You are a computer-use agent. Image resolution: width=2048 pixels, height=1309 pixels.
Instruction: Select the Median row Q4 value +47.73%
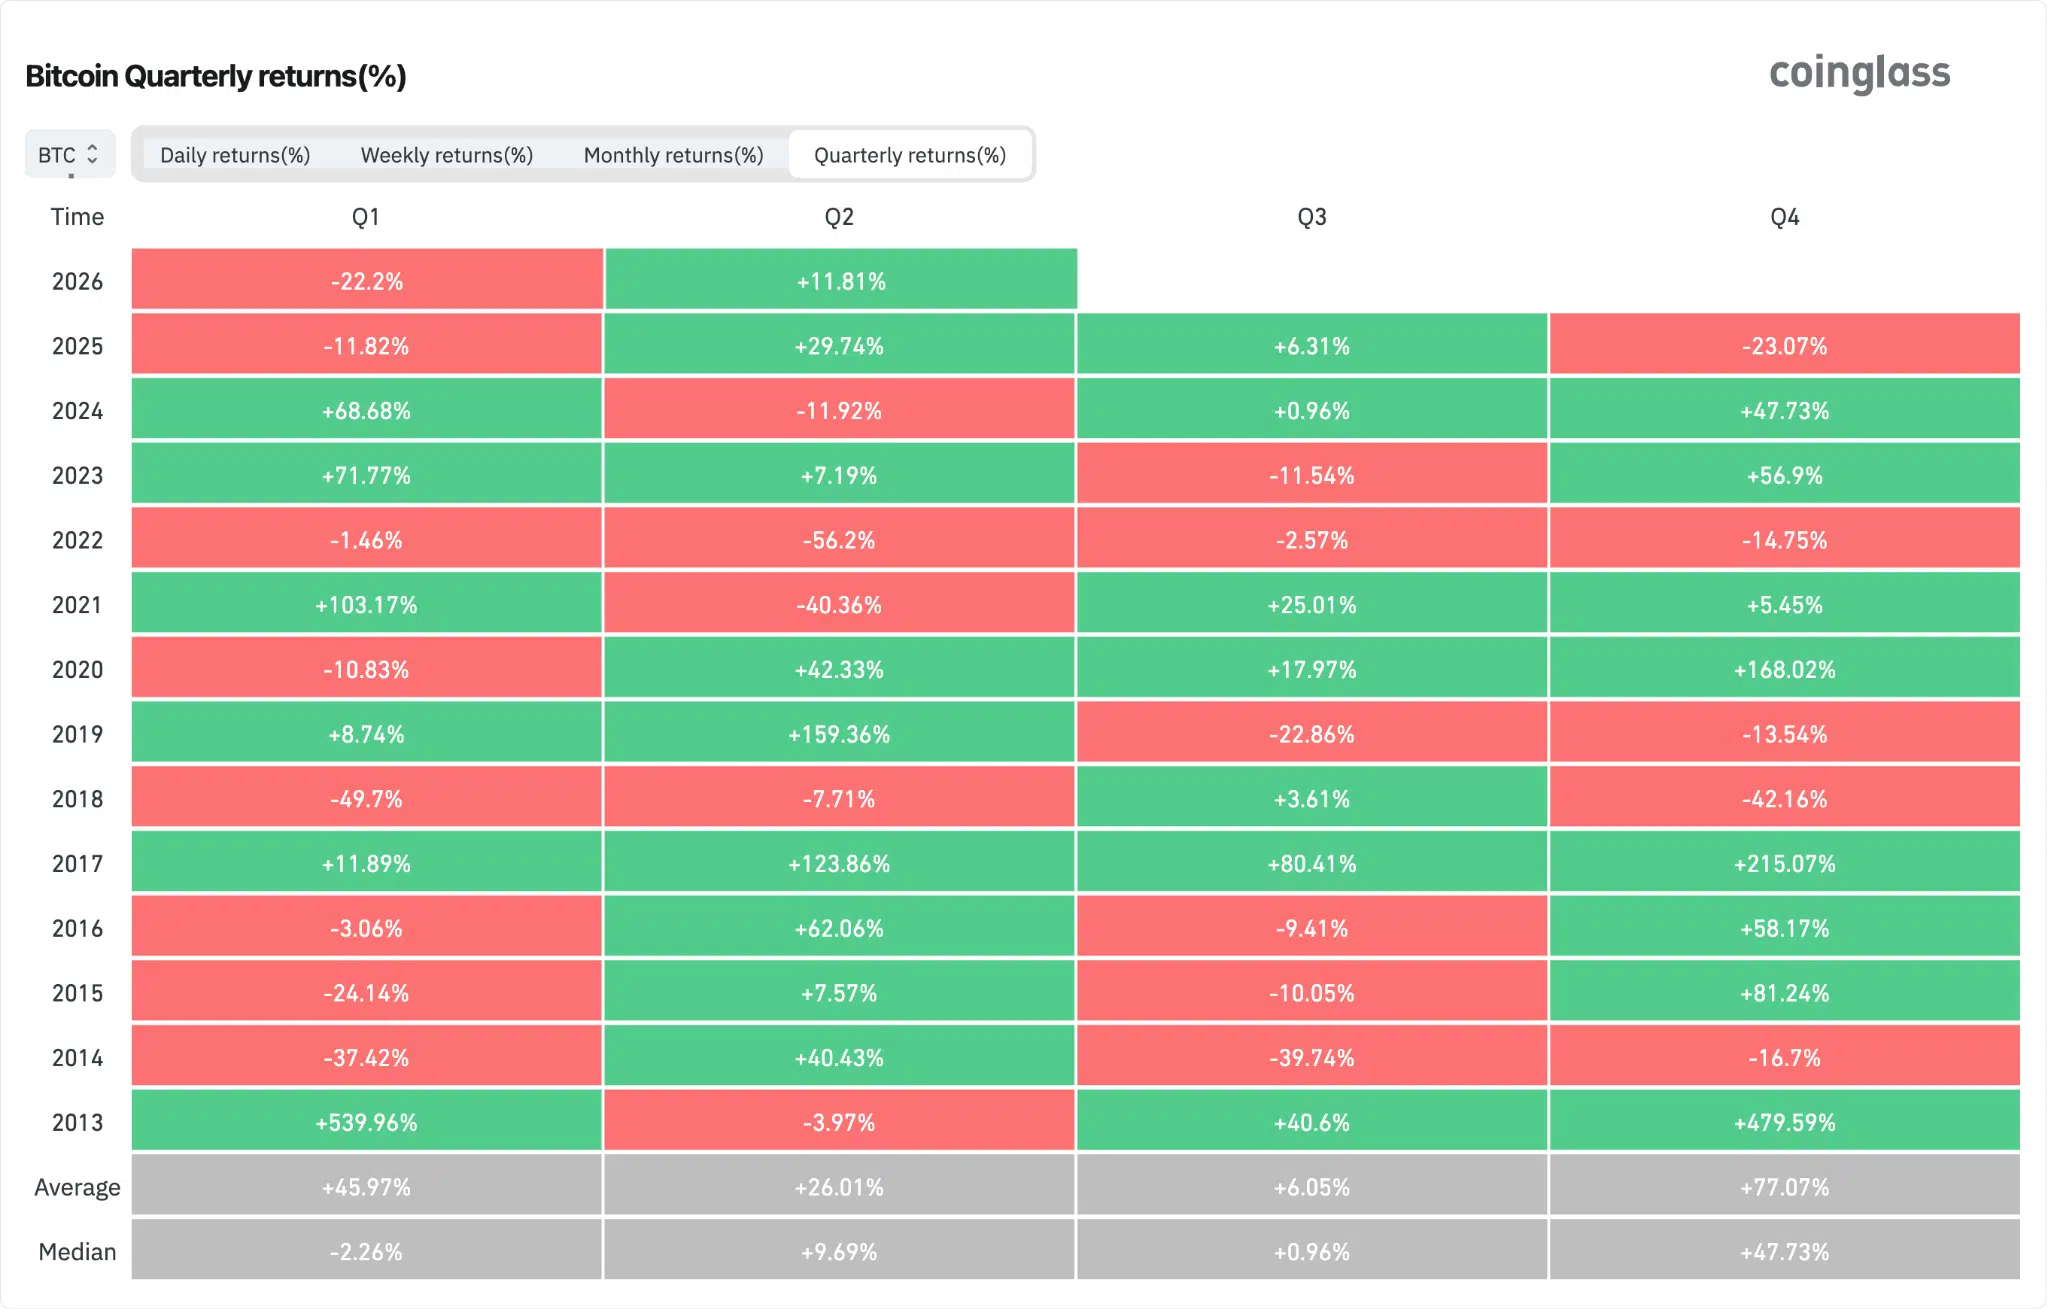(1786, 1251)
